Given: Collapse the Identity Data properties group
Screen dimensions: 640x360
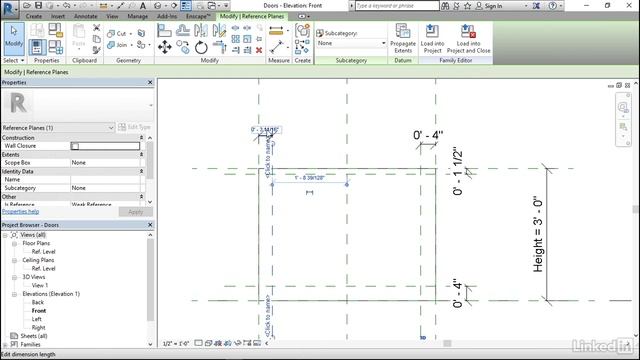Looking at the screenshot, I should point(141,171).
